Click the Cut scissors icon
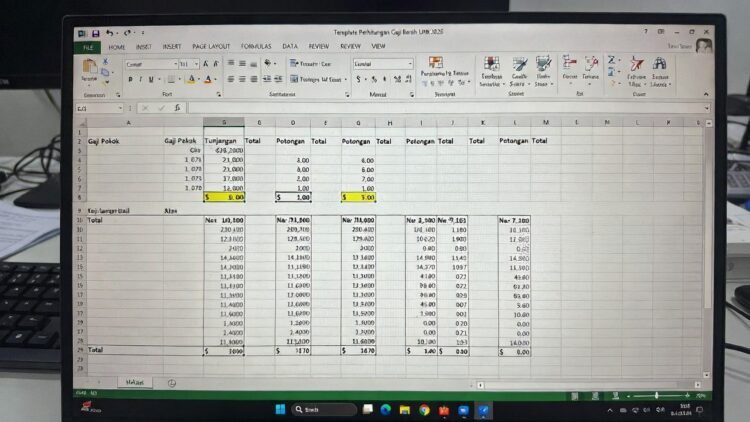This screenshot has height=422, width=750. click(105, 61)
